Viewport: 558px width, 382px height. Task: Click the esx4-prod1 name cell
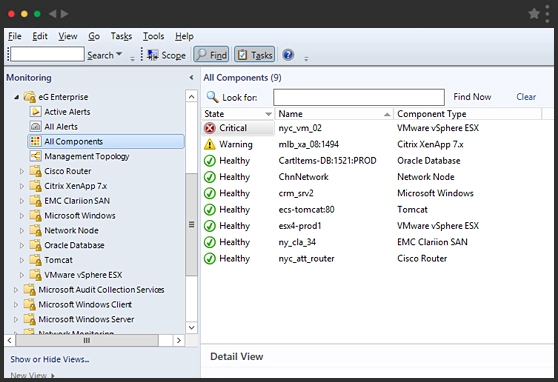point(300,226)
